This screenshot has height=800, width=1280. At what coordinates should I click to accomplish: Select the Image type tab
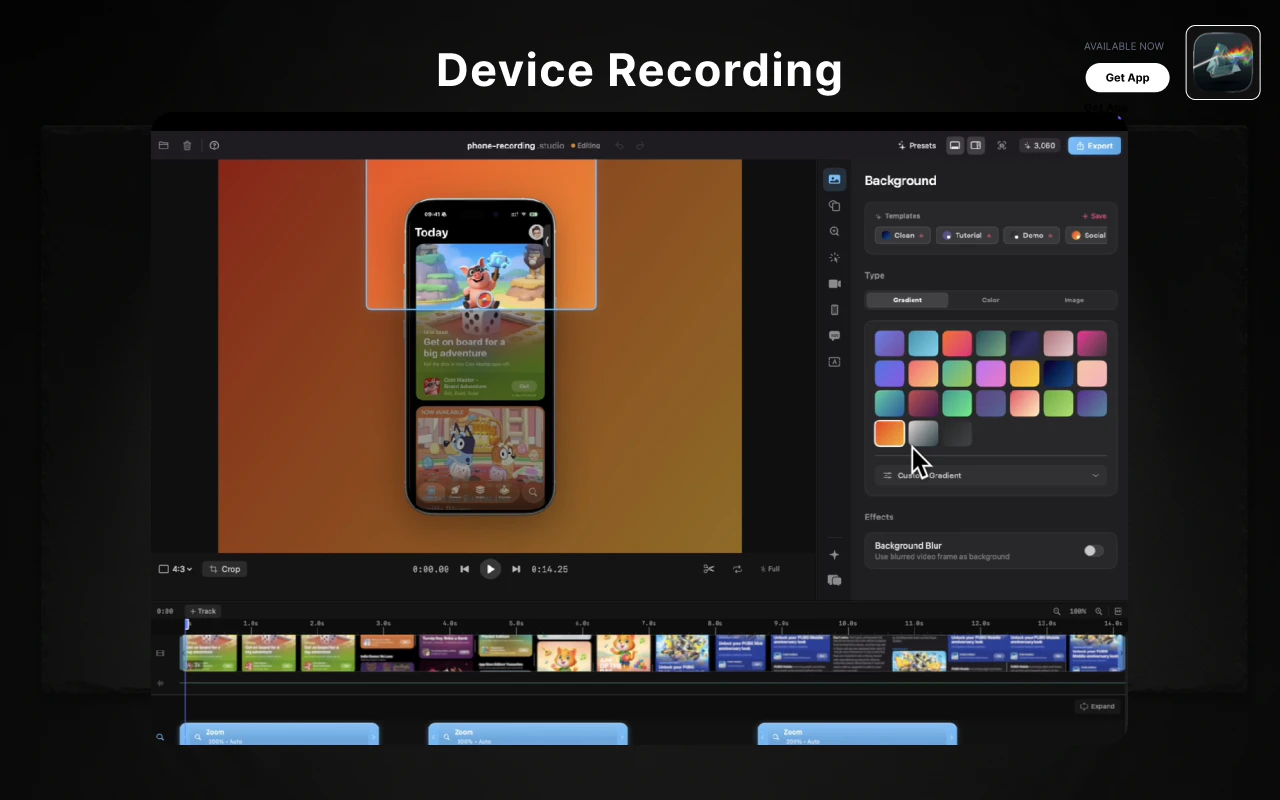click(x=1074, y=300)
